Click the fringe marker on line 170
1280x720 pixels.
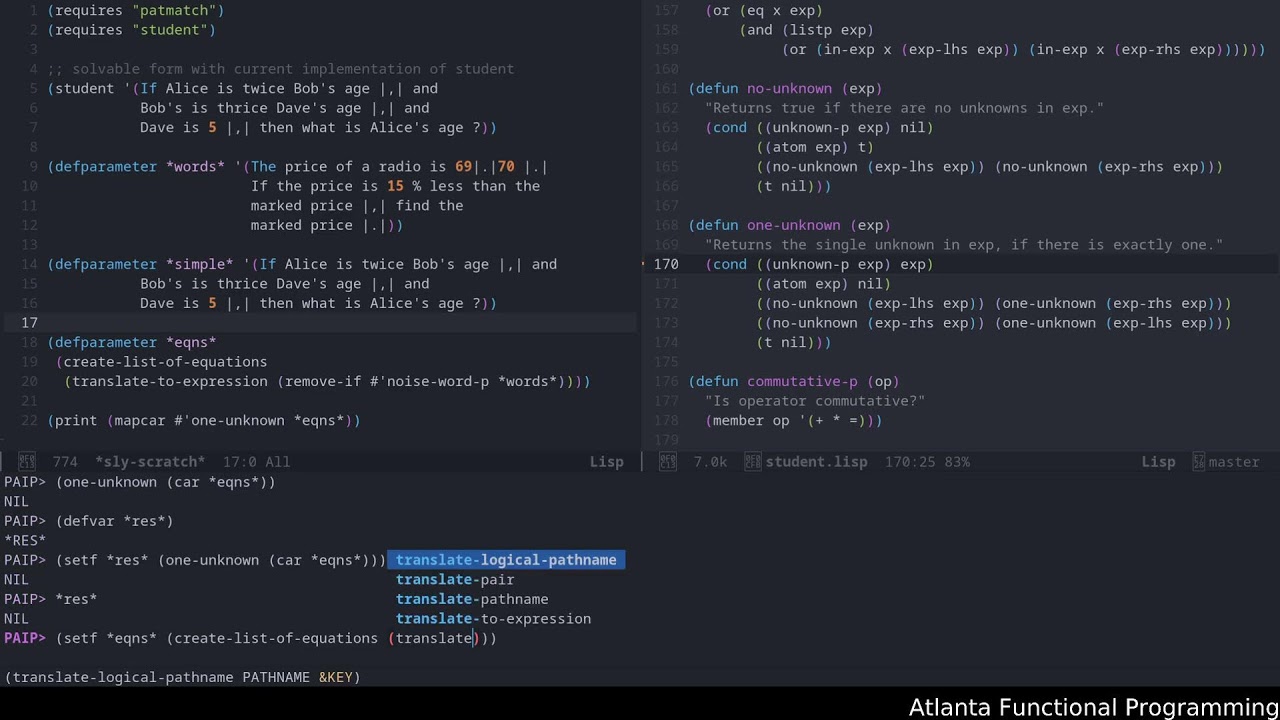pyautogui.click(x=645, y=264)
